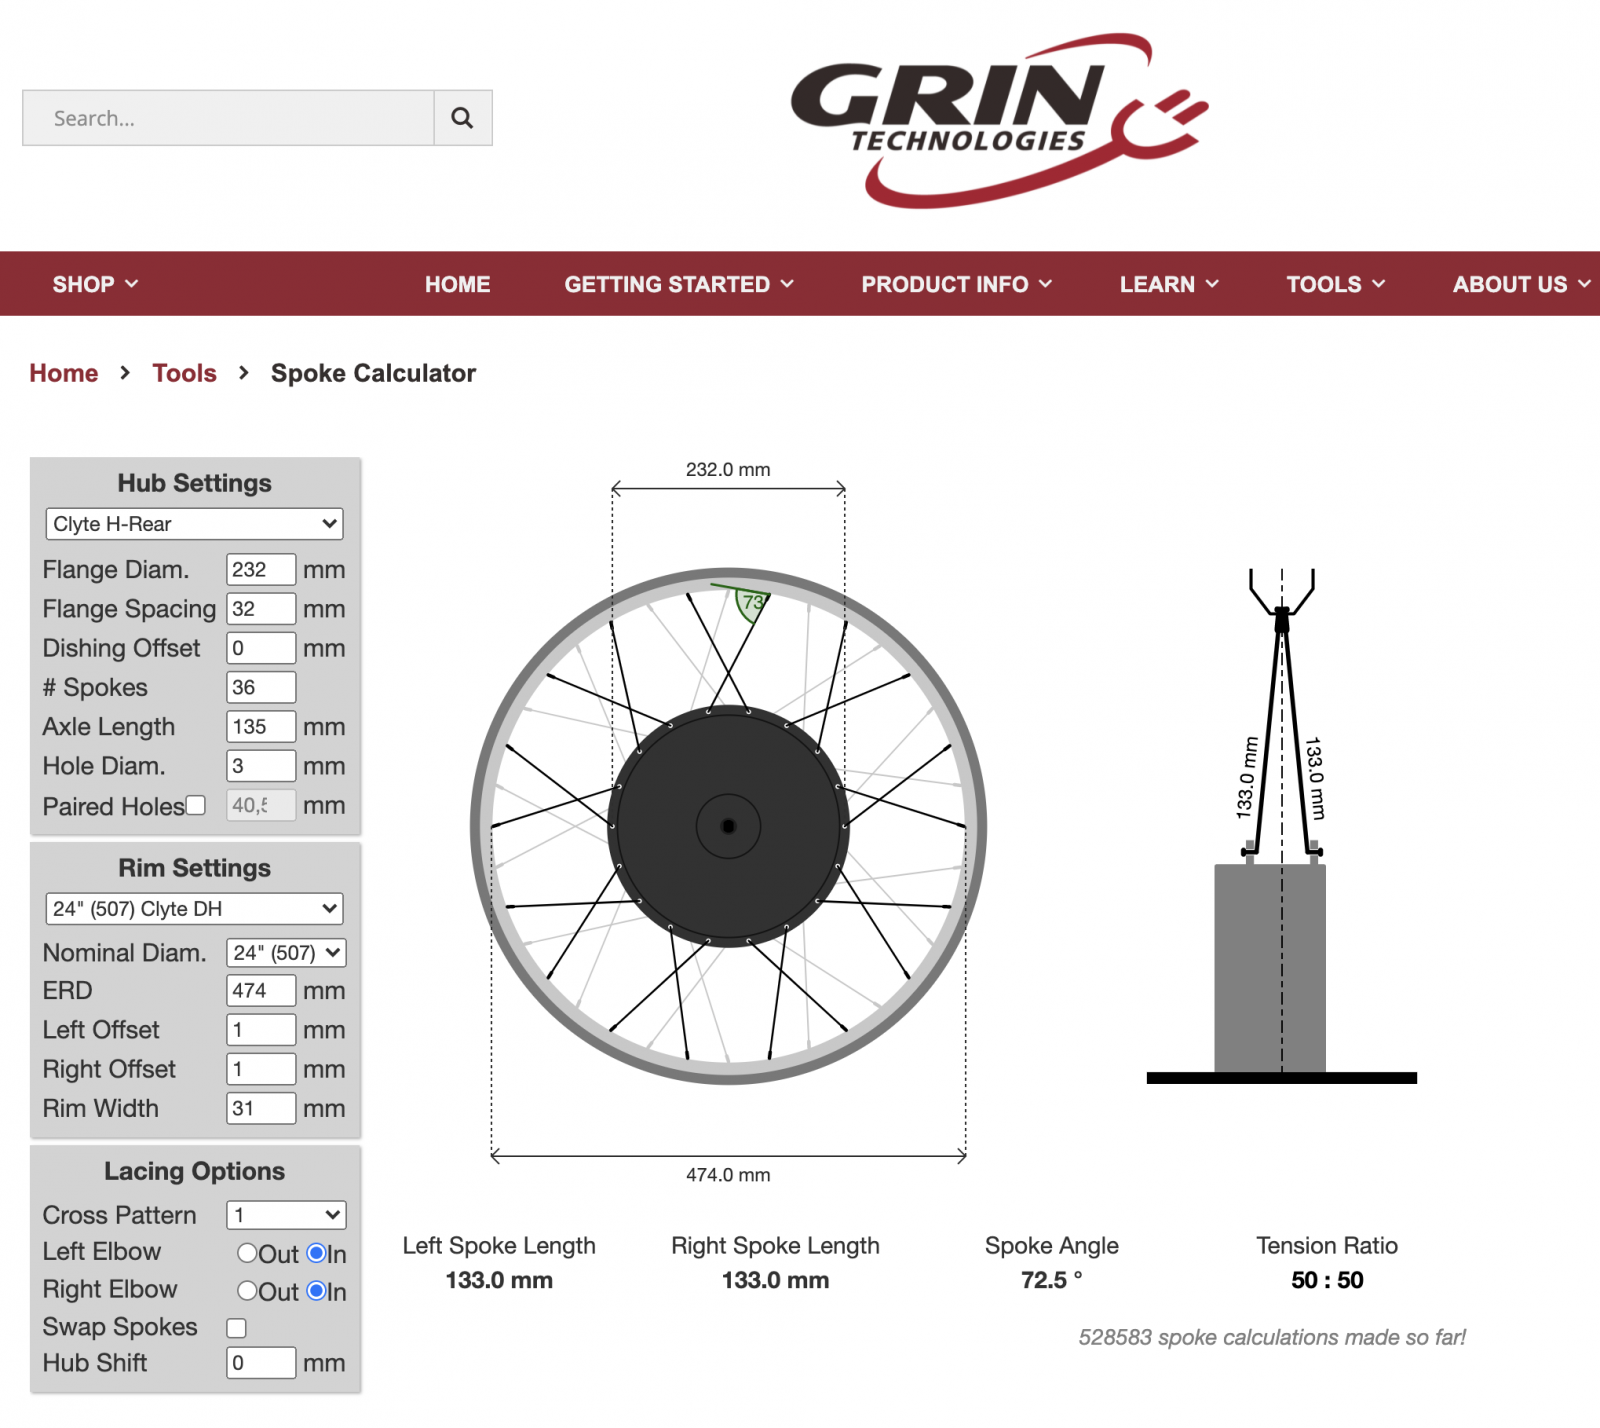
Task: Open the Clyte H-Rear hub dropdown
Action: pos(194,524)
